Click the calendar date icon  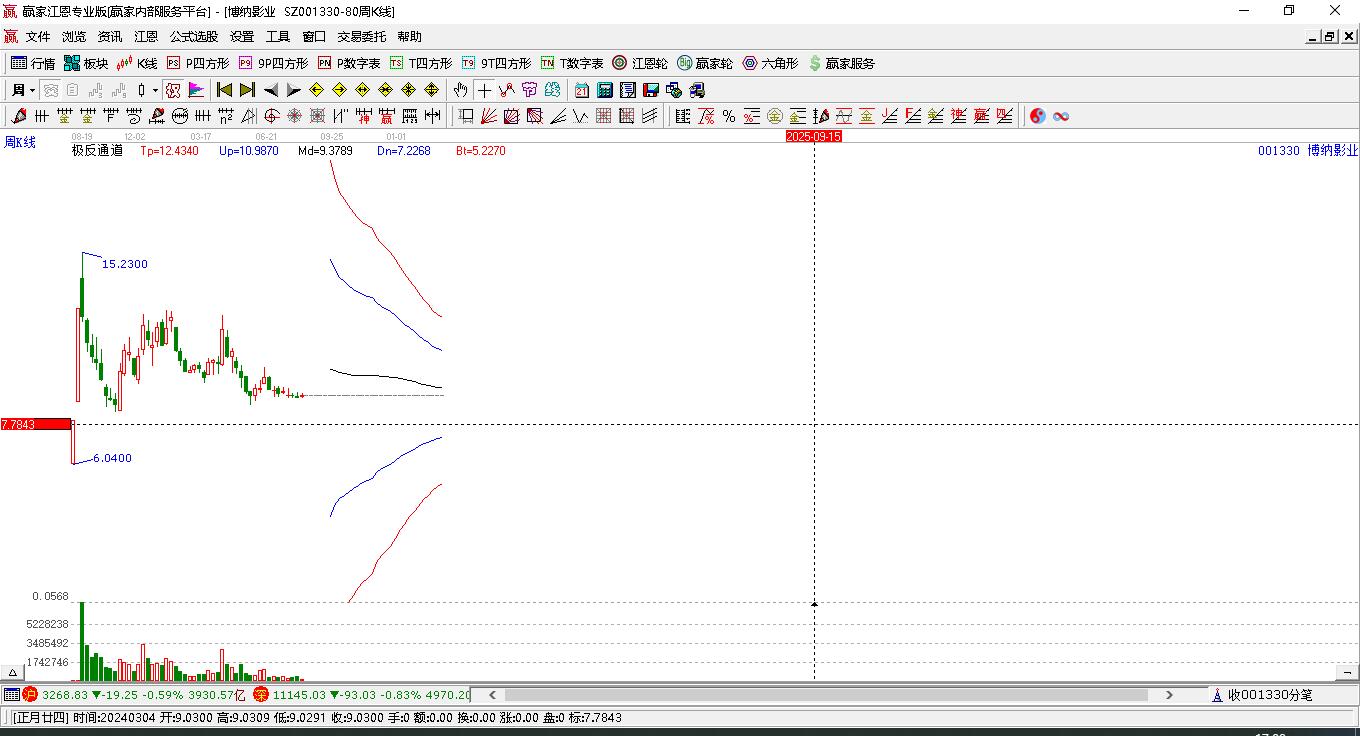[x=581, y=90]
